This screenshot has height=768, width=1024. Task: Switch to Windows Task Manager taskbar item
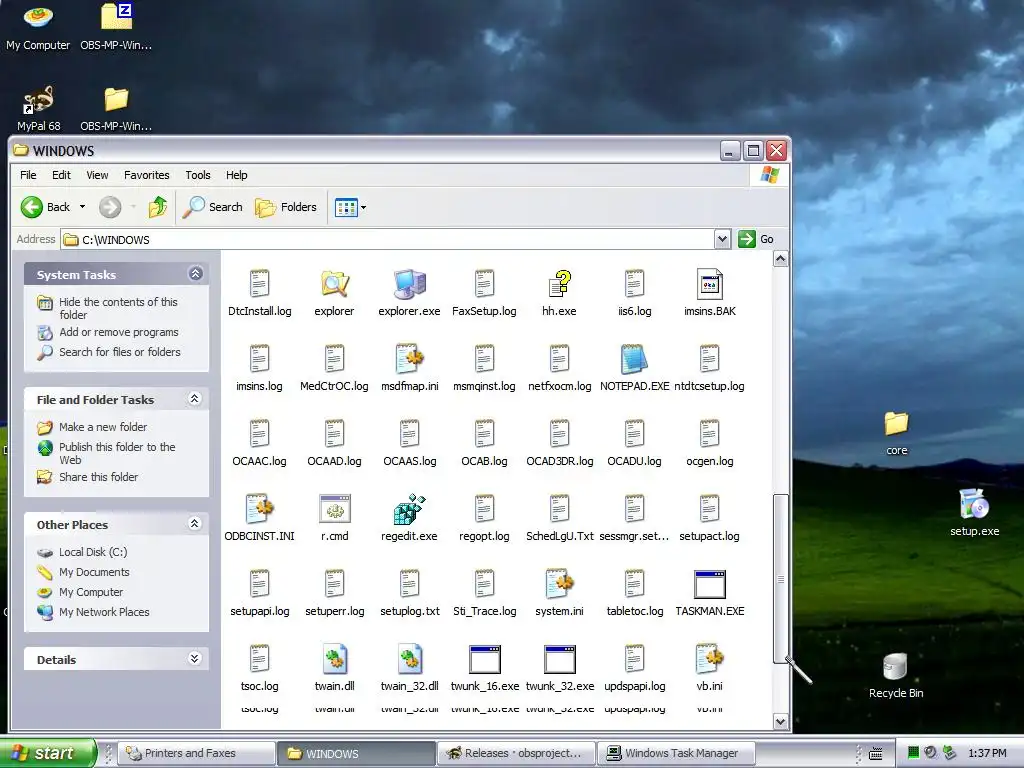click(678, 753)
